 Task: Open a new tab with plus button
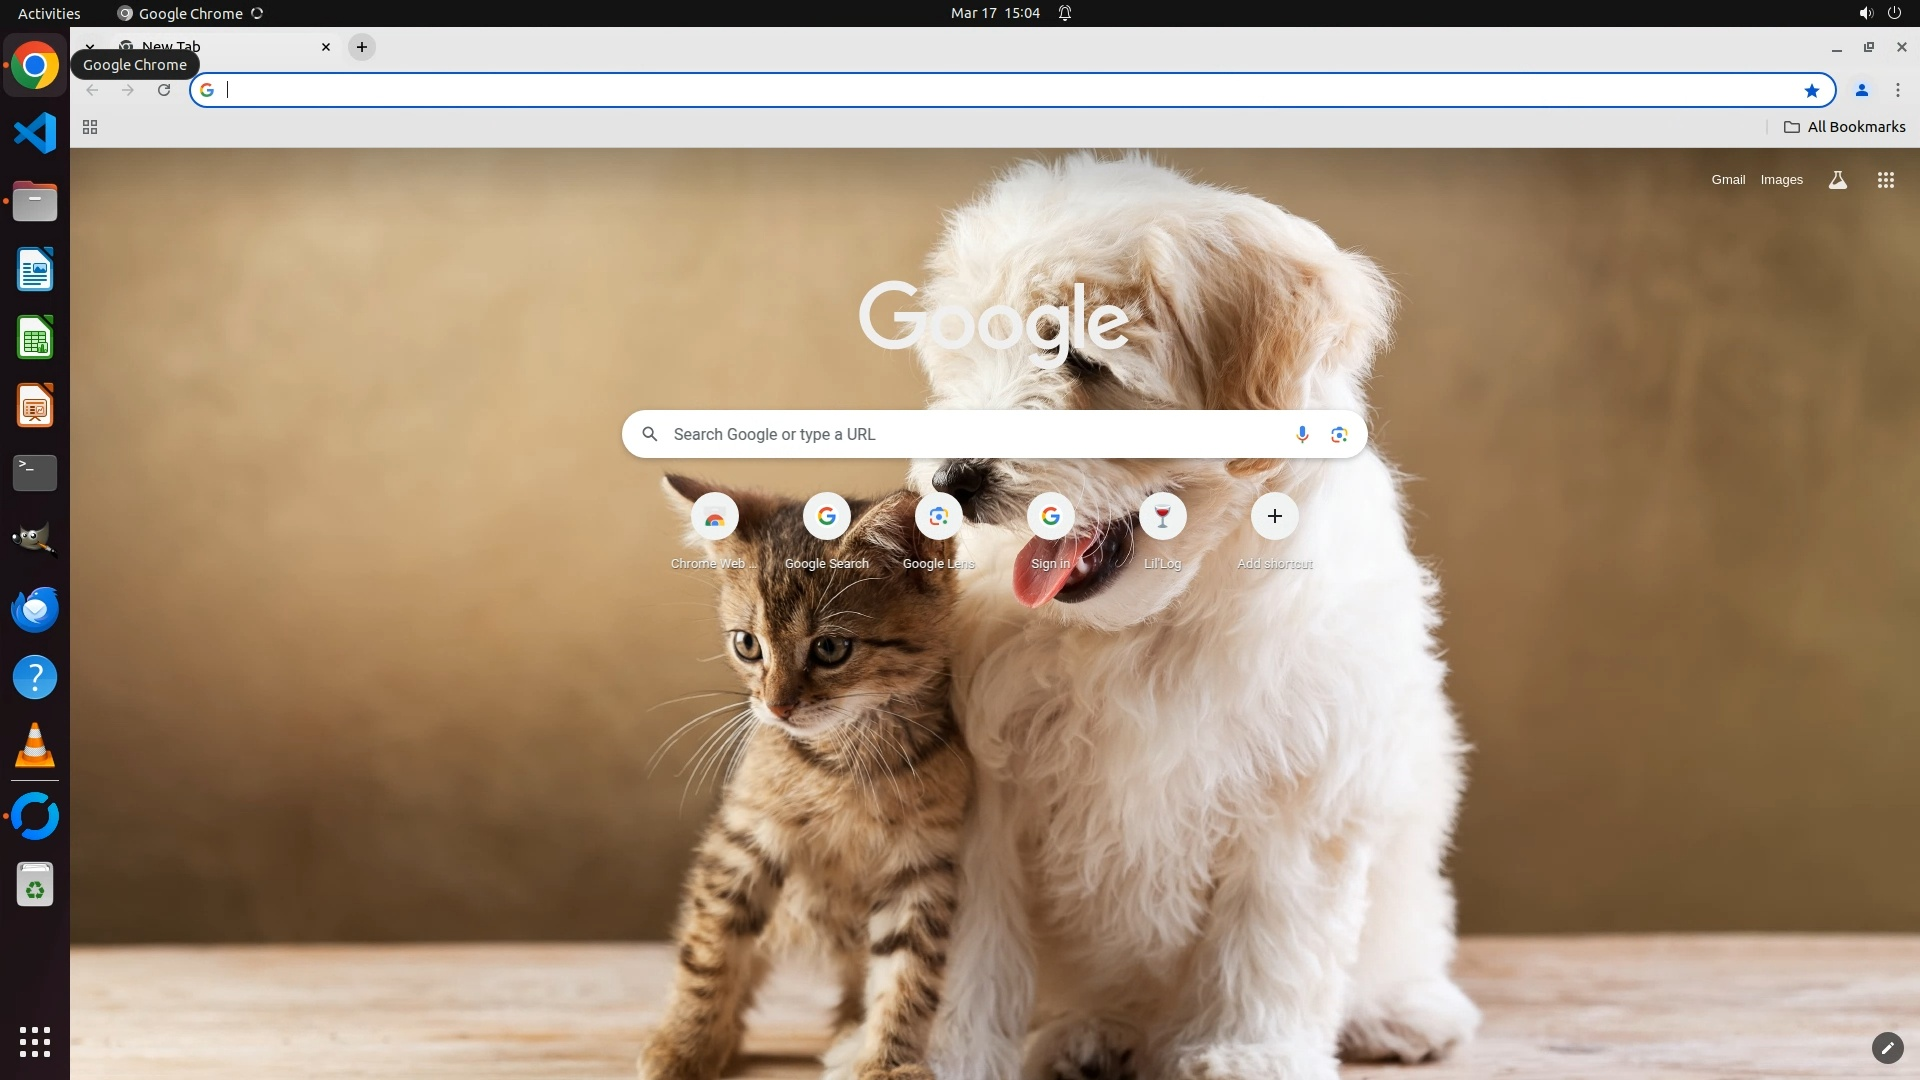[362, 47]
